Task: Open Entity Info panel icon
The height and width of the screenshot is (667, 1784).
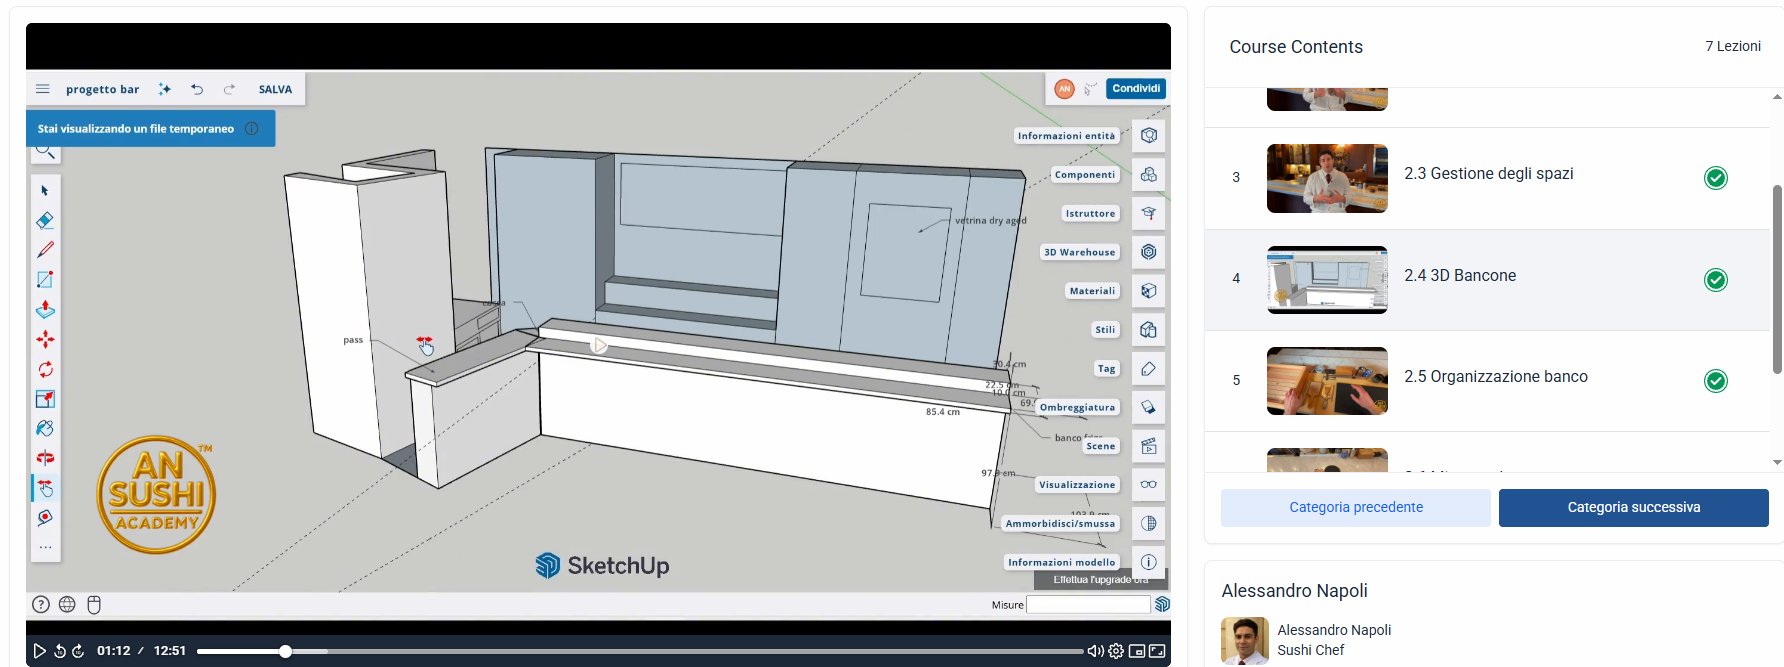Action: point(1149,136)
